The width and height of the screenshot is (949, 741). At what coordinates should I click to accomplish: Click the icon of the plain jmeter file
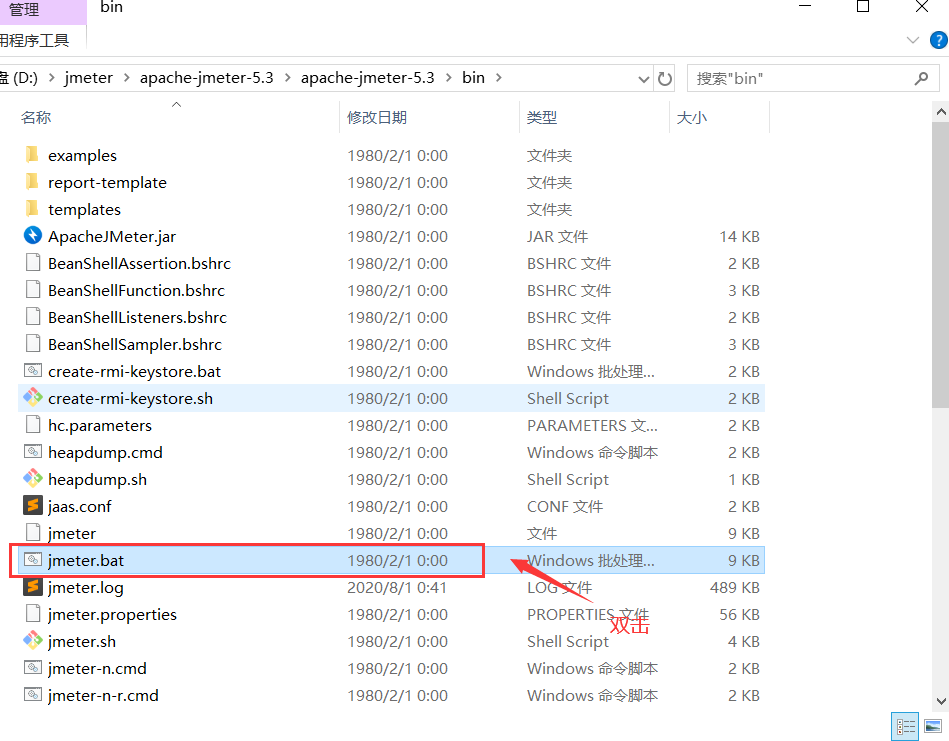pyautogui.click(x=33, y=533)
